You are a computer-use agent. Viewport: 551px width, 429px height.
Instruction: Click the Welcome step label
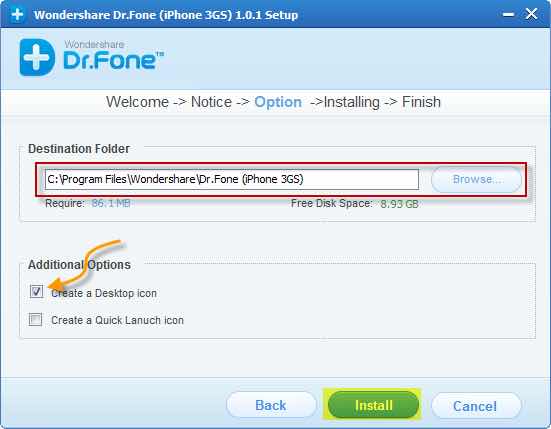pyautogui.click(x=137, y=102)
